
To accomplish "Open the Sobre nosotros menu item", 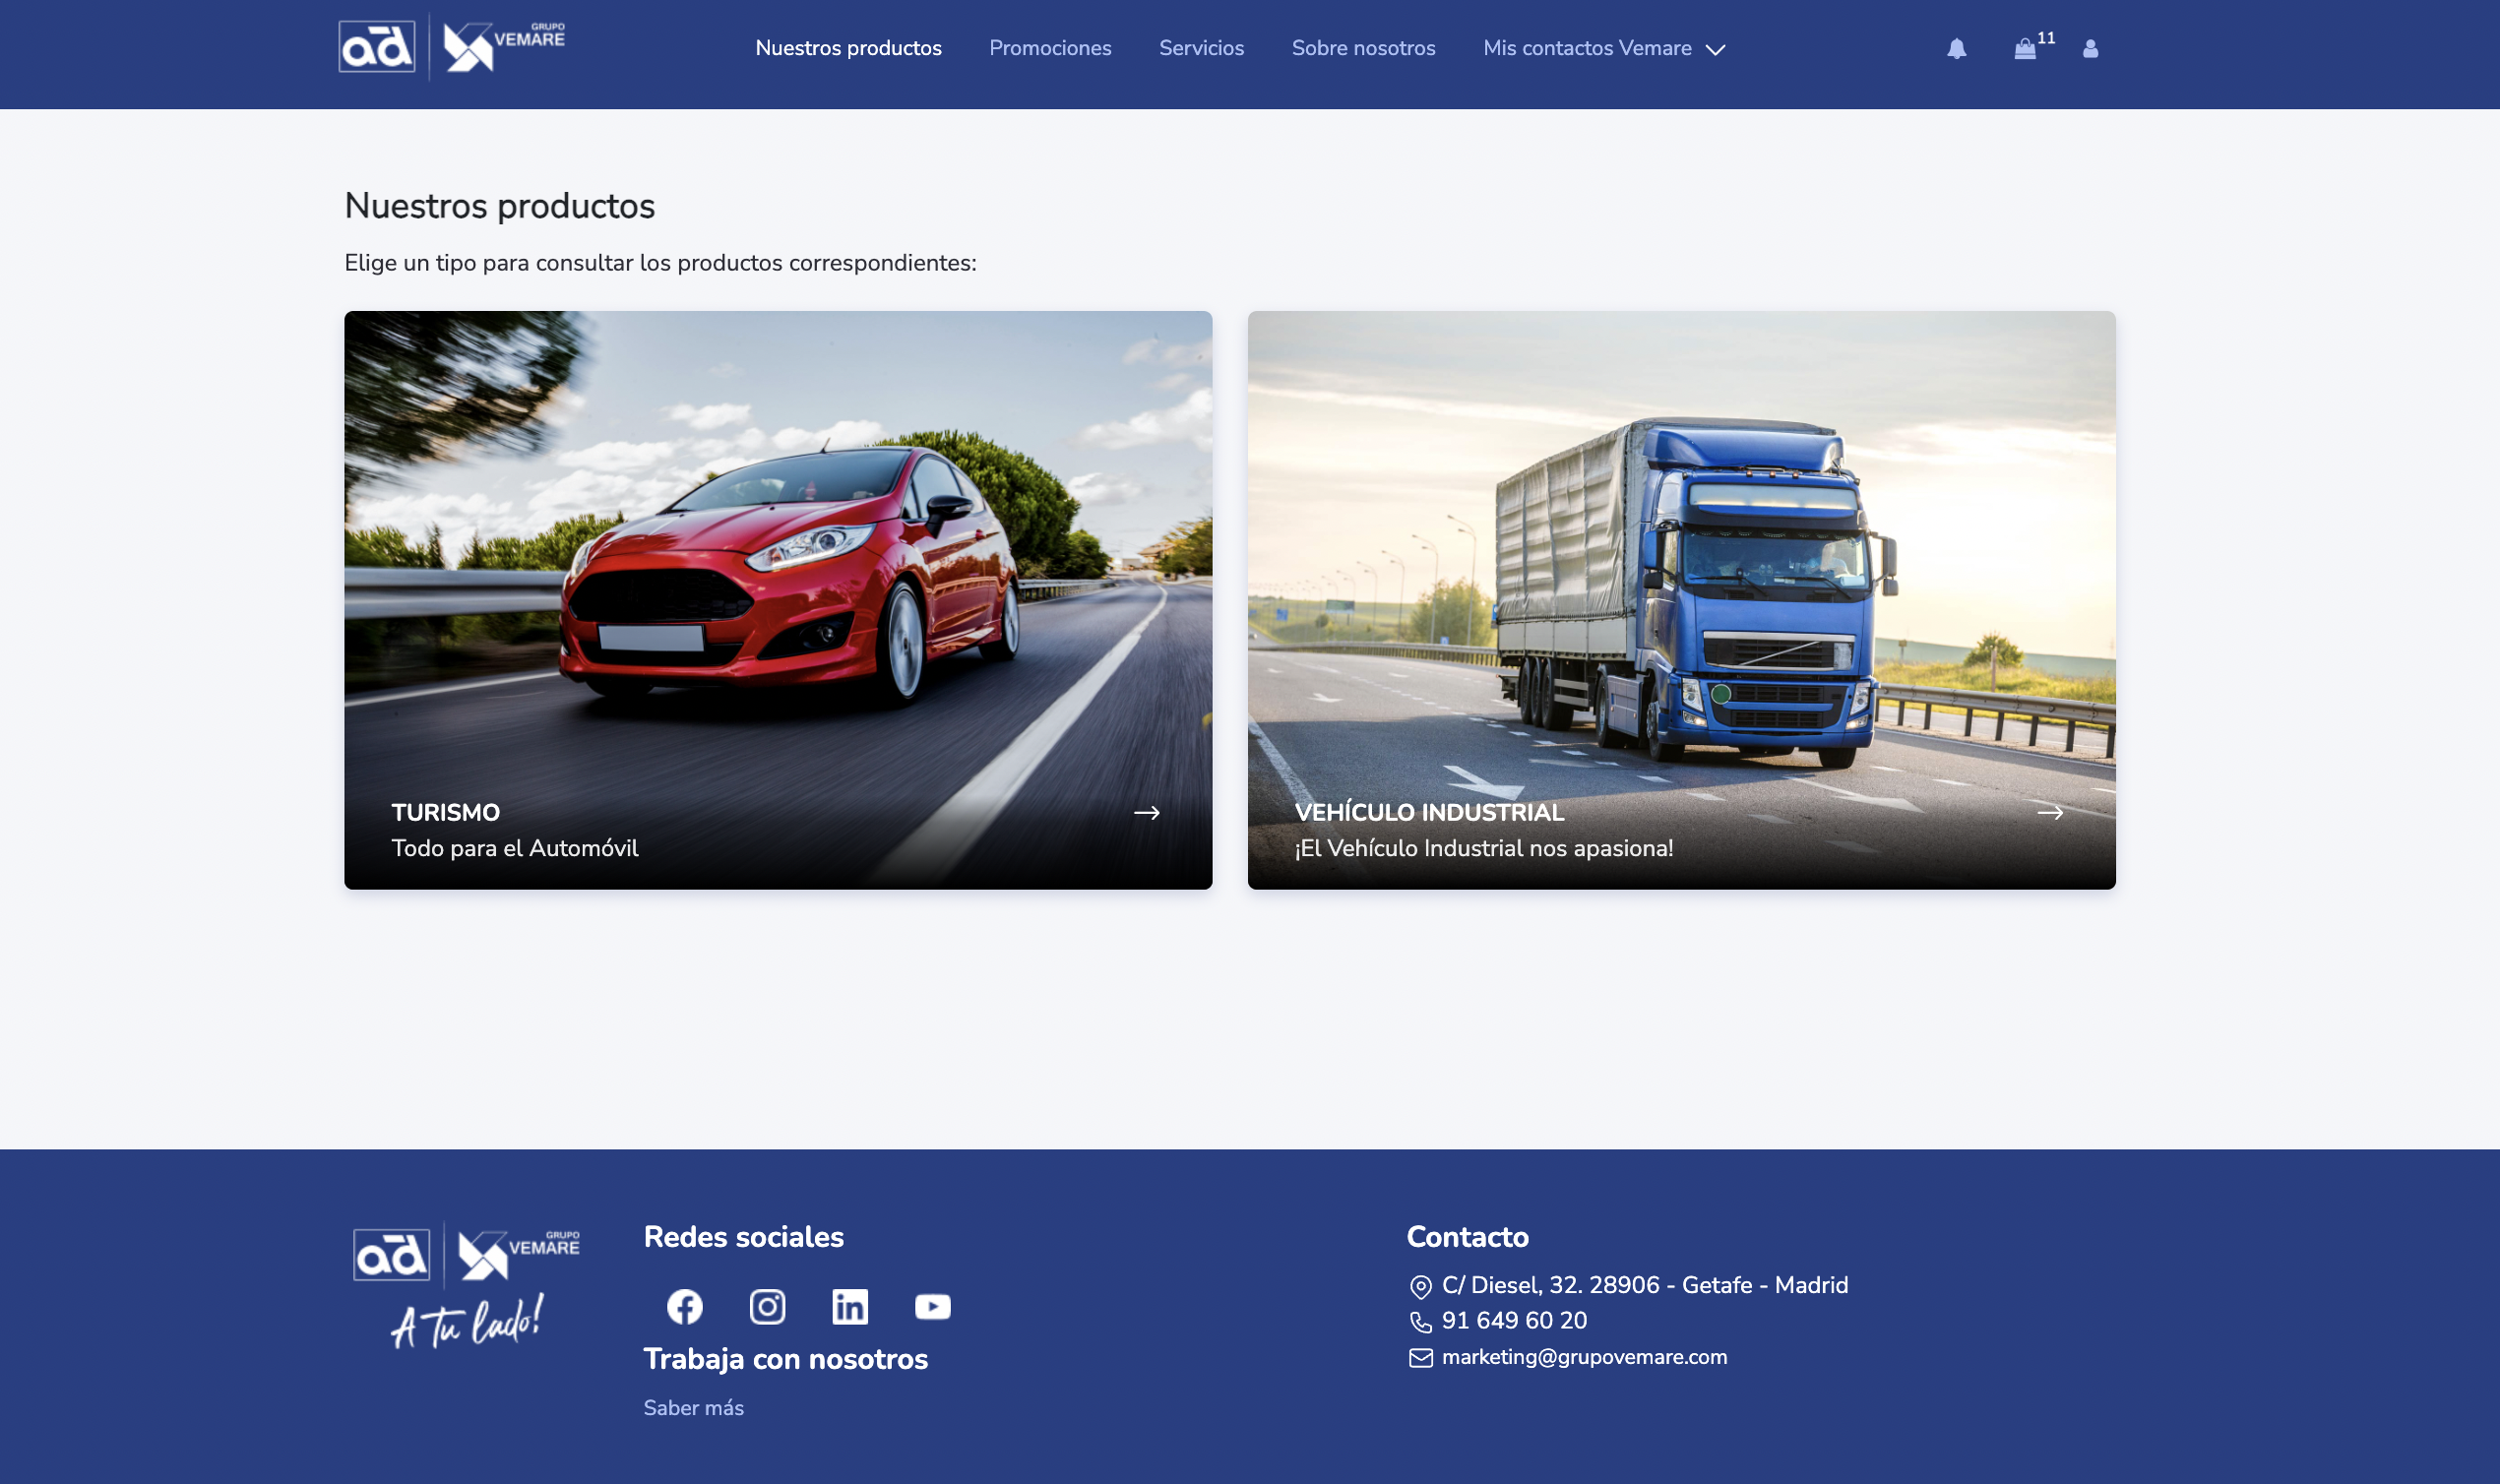I will point(1363,48).
